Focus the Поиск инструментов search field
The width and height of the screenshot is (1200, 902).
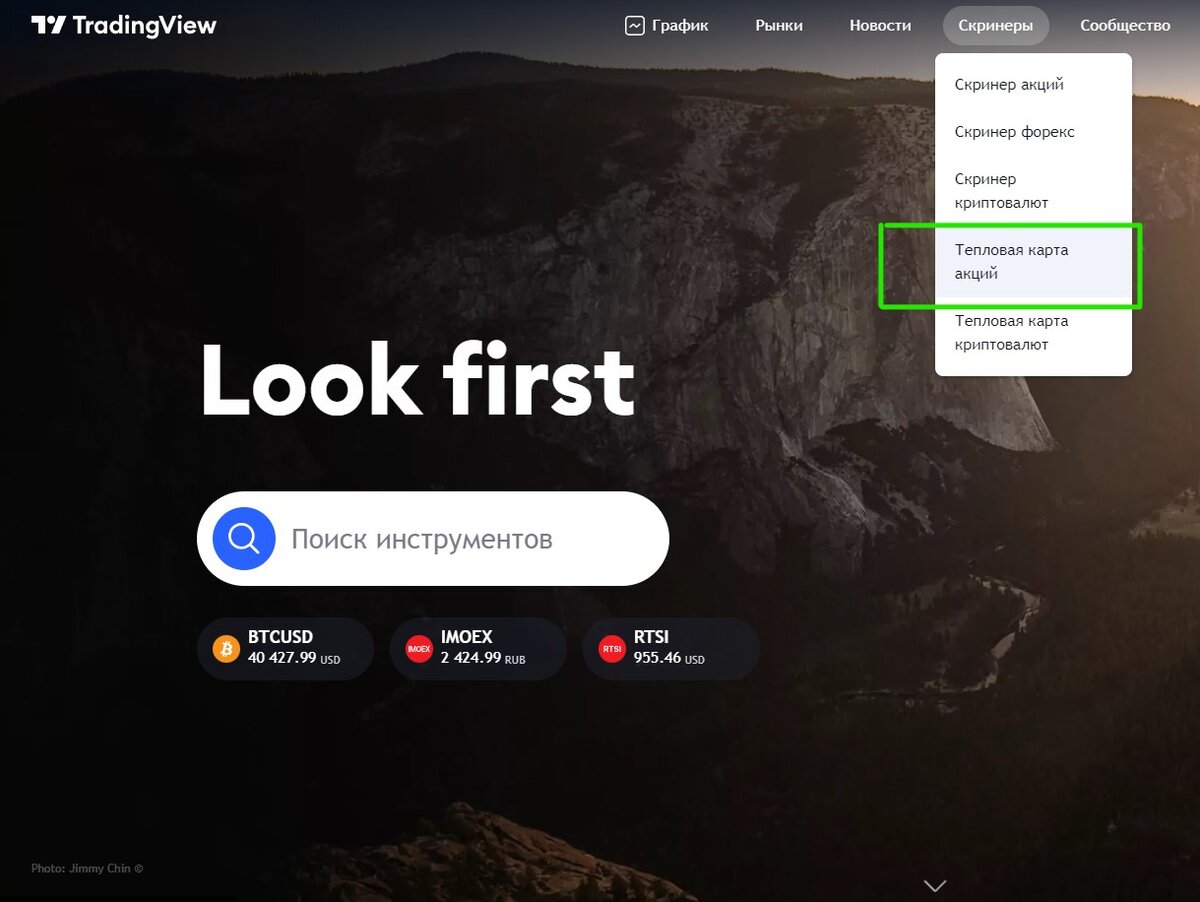click(433, 539)
